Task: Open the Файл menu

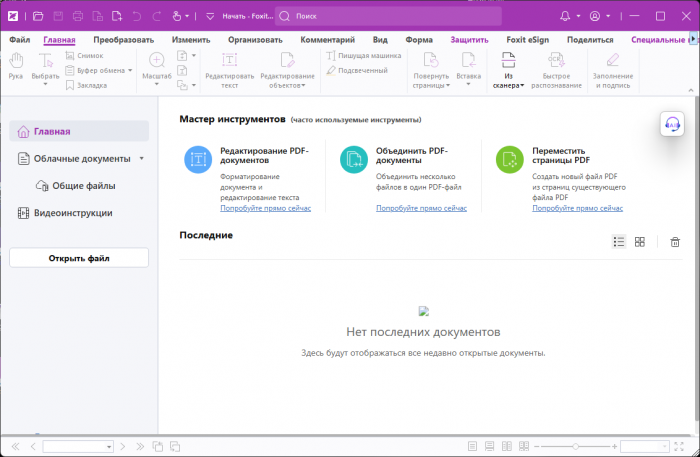Action: click(19, 40)
